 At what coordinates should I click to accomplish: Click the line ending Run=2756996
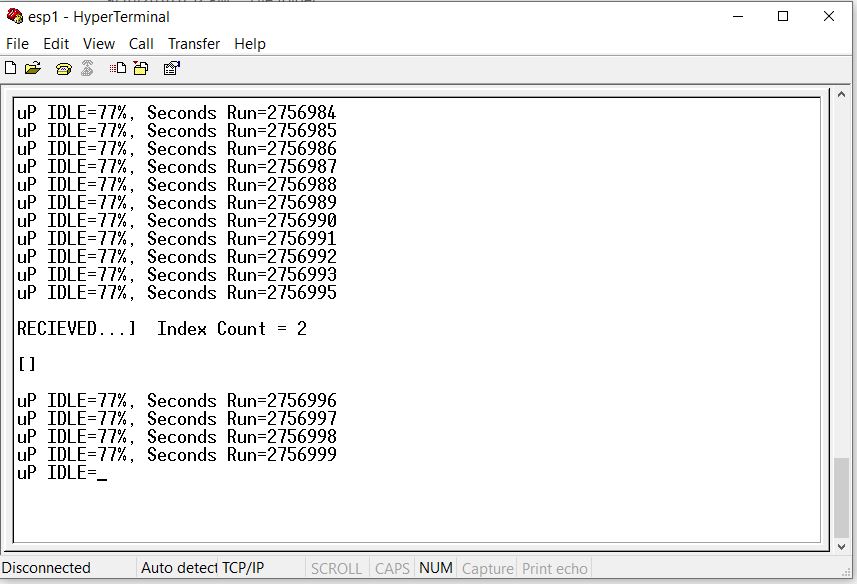tap(177, 400)
